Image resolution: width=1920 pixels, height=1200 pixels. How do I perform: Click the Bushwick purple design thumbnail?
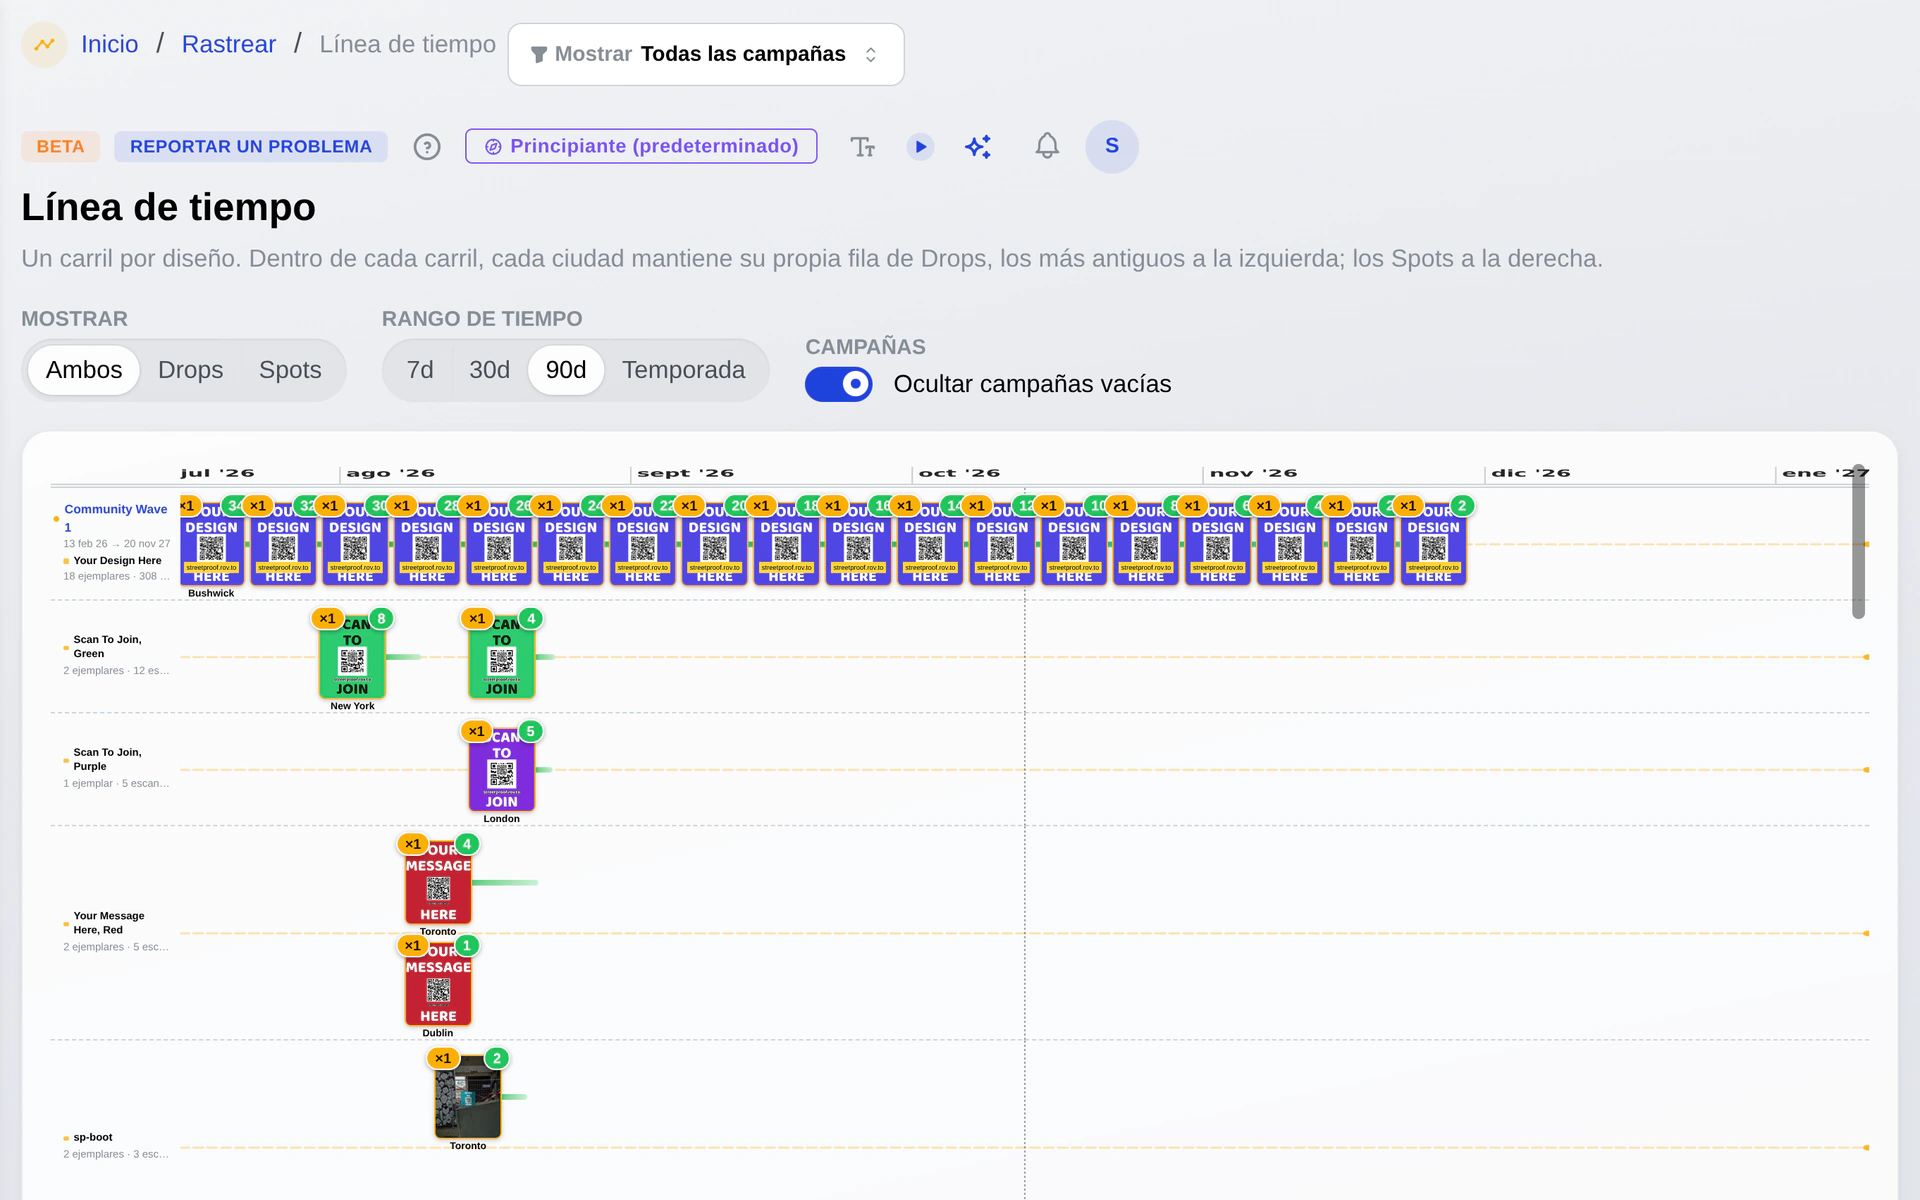pos(212,544)
